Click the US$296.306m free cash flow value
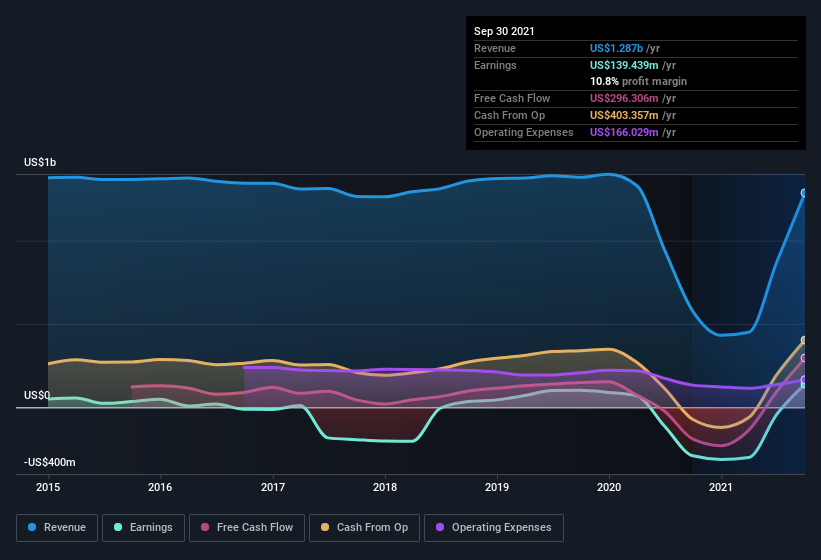Image resolution: width=821 pixels, height=560 pixels. 624,98
